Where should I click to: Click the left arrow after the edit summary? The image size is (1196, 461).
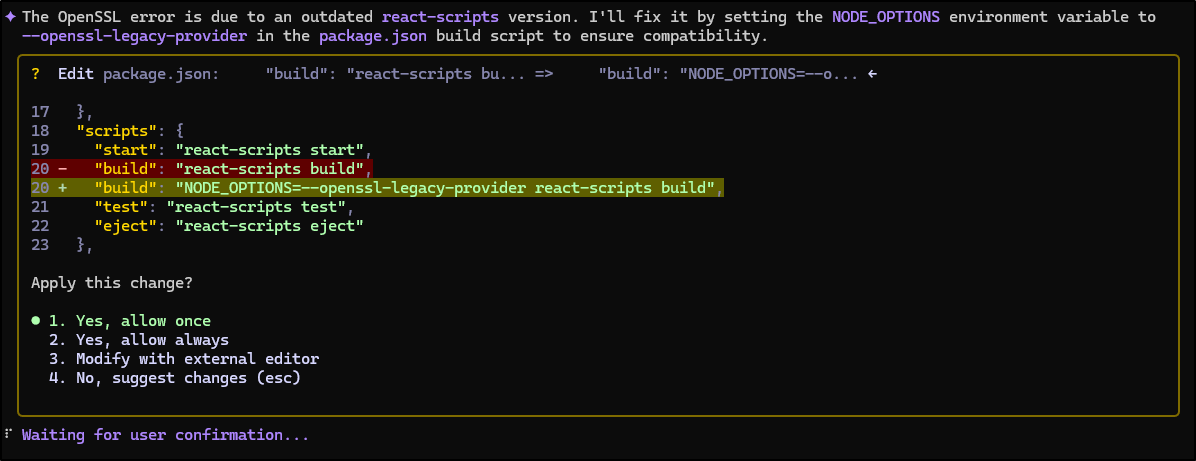click(872, 74)
